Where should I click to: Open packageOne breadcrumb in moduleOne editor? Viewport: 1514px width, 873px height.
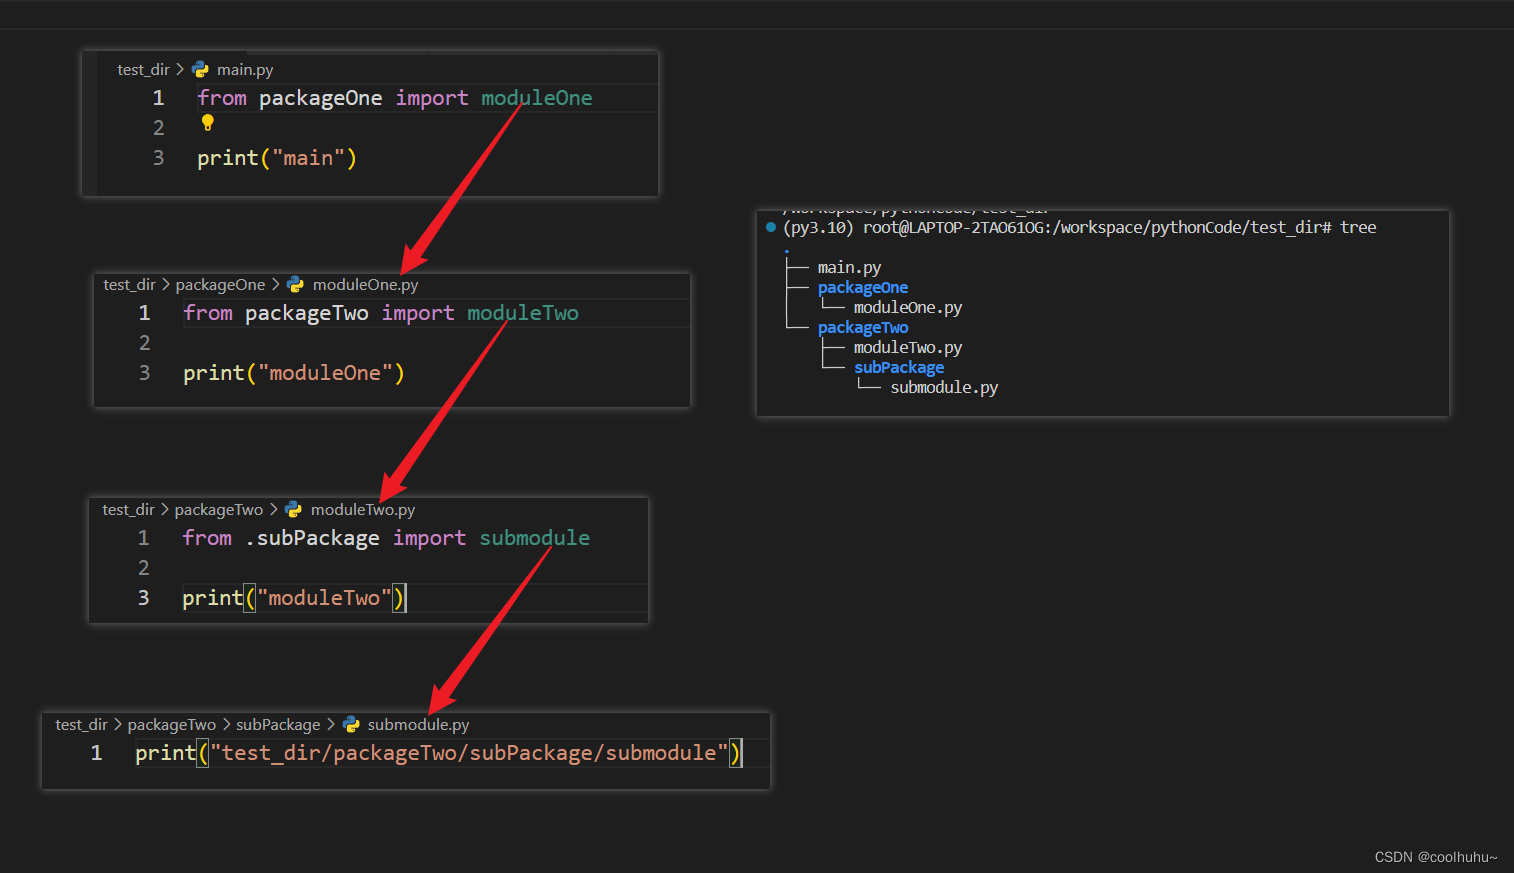[221, 284]
